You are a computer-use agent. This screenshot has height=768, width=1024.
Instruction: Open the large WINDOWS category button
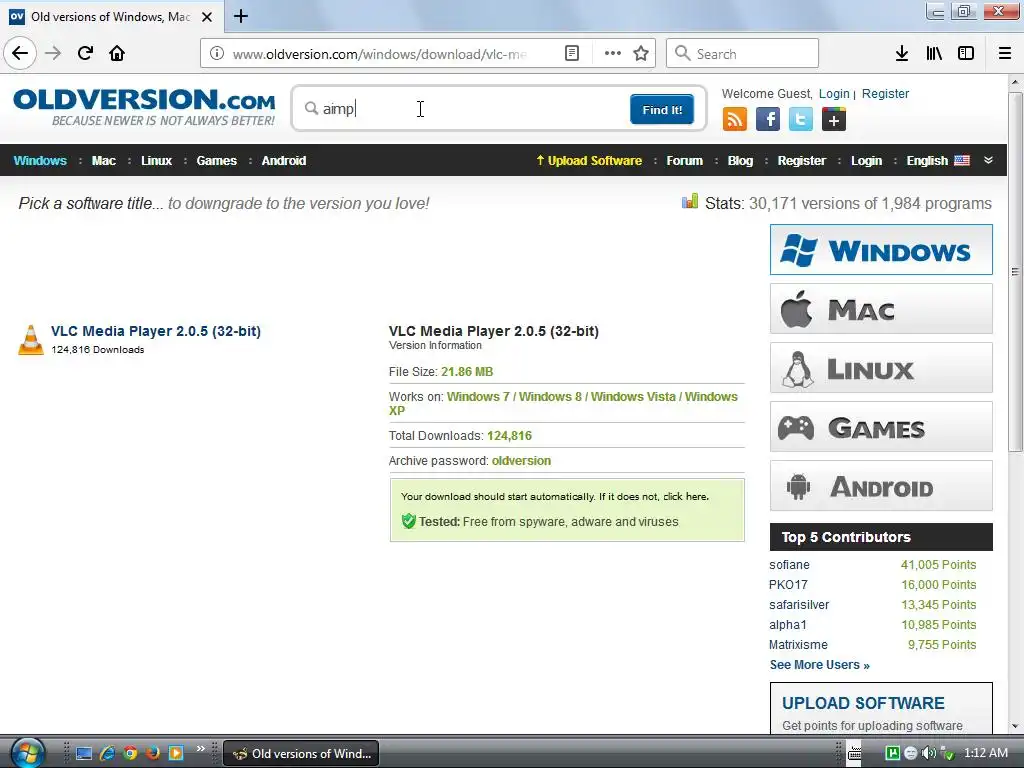pyautogui.click(x=881, y=249)
